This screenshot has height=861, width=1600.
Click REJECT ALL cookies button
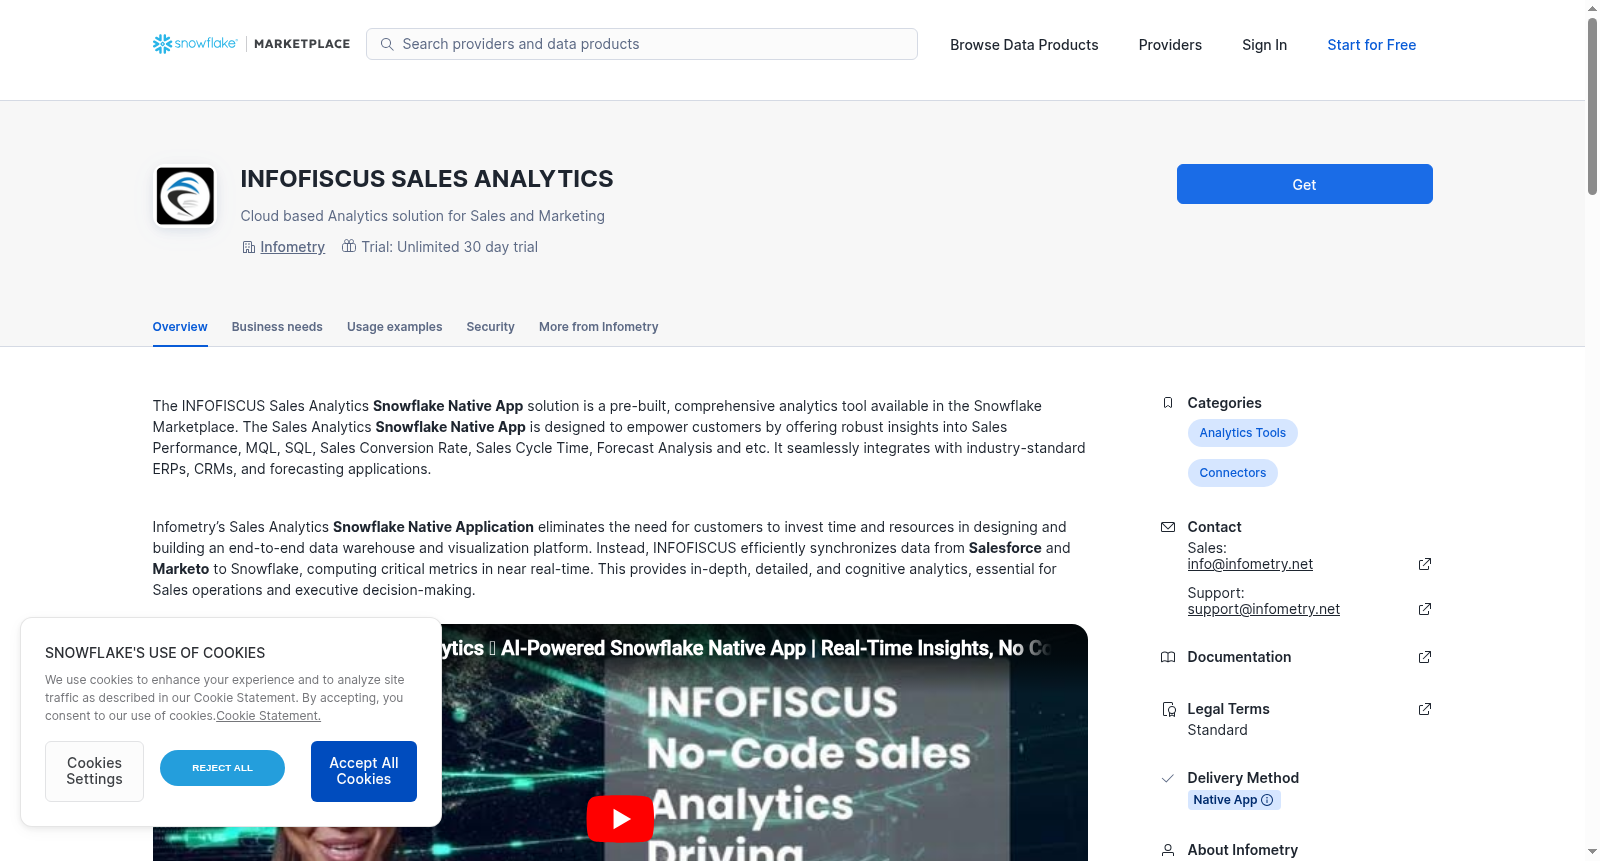click(x=222, y=768)
